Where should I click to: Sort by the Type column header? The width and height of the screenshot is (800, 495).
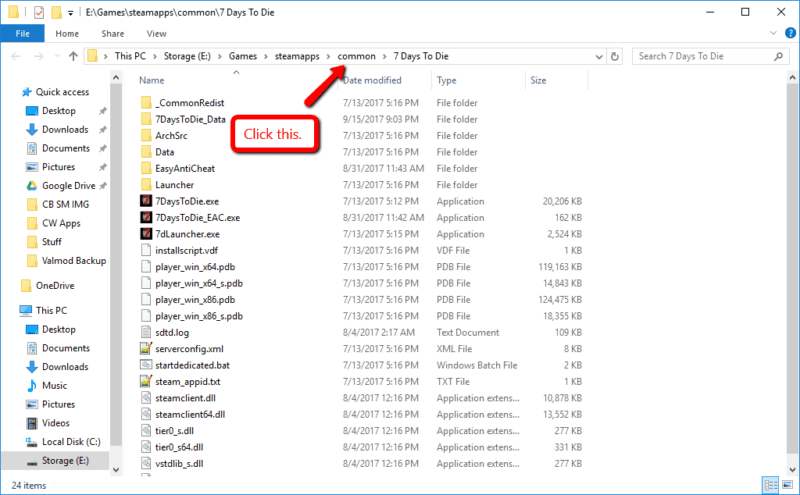[x=446, y=80]
